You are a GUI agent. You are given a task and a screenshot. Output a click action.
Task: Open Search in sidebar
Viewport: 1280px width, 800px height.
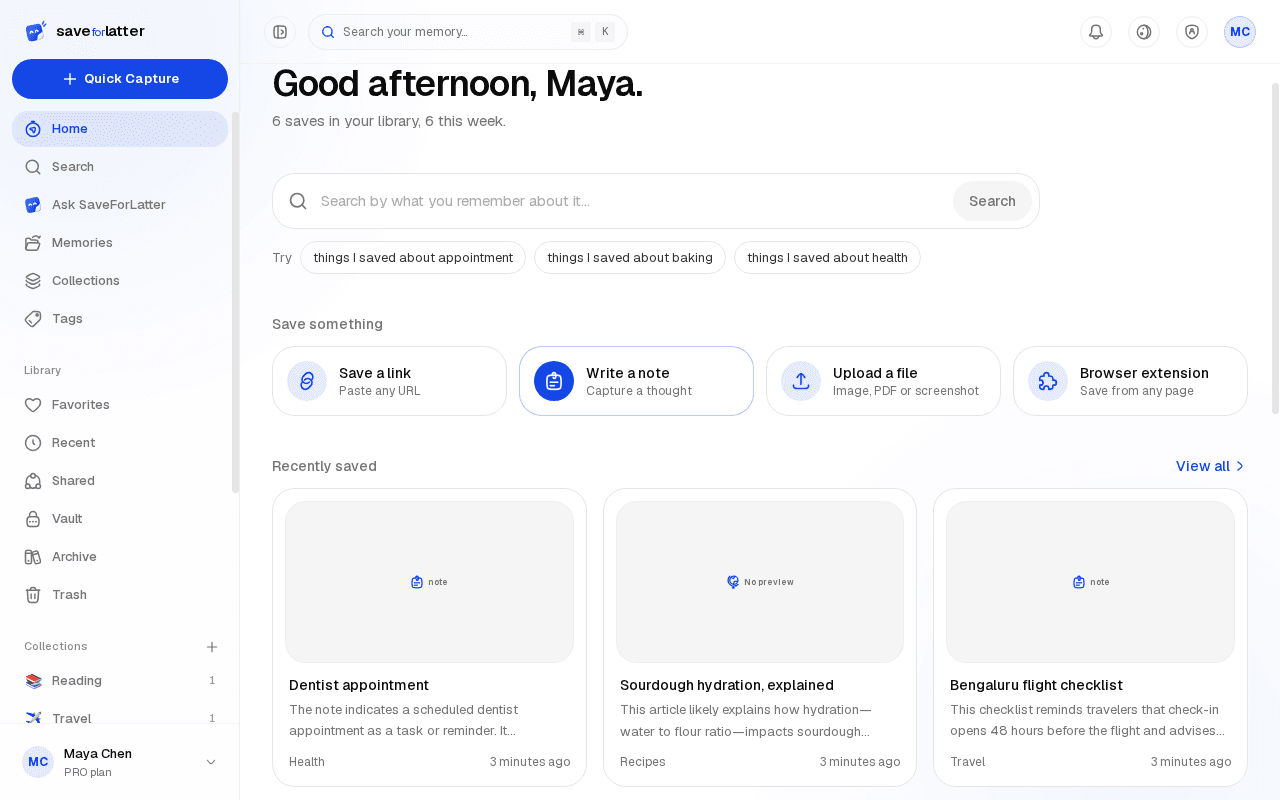coord(120,167)
